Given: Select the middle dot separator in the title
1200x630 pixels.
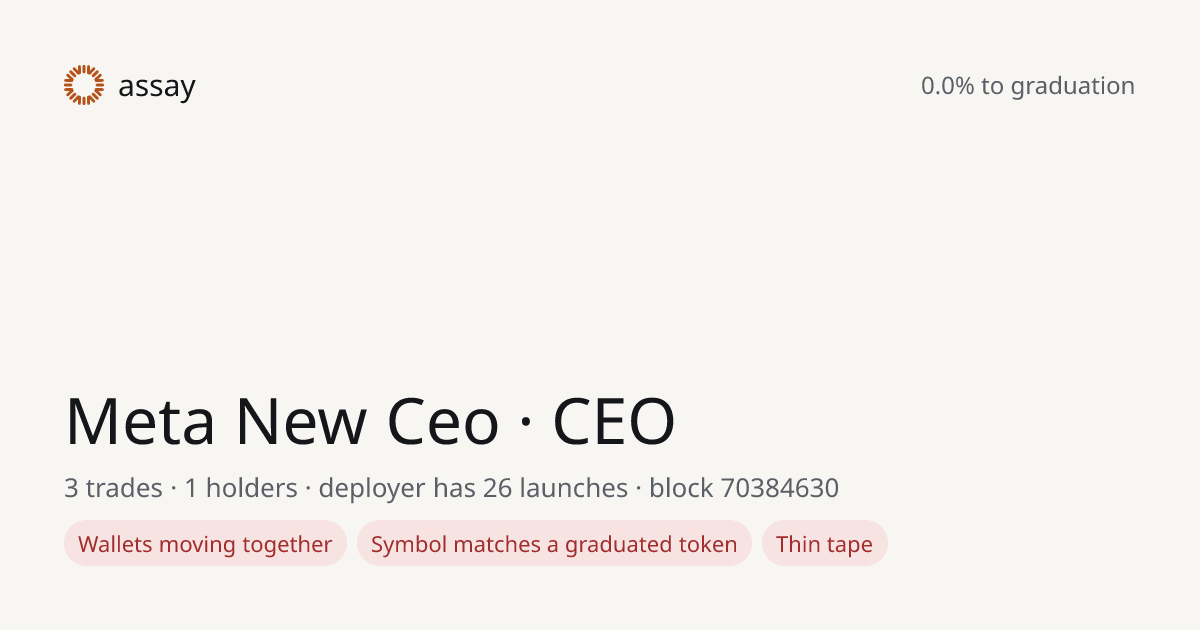Looking at the screenshot, I should tap(526, 423).
